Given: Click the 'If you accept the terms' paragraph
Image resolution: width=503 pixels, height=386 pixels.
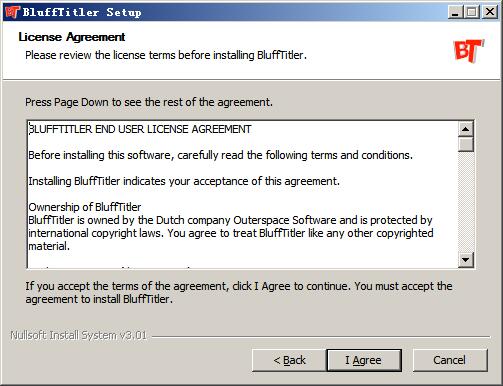Looking at the screenshot, I should [239, 293].
